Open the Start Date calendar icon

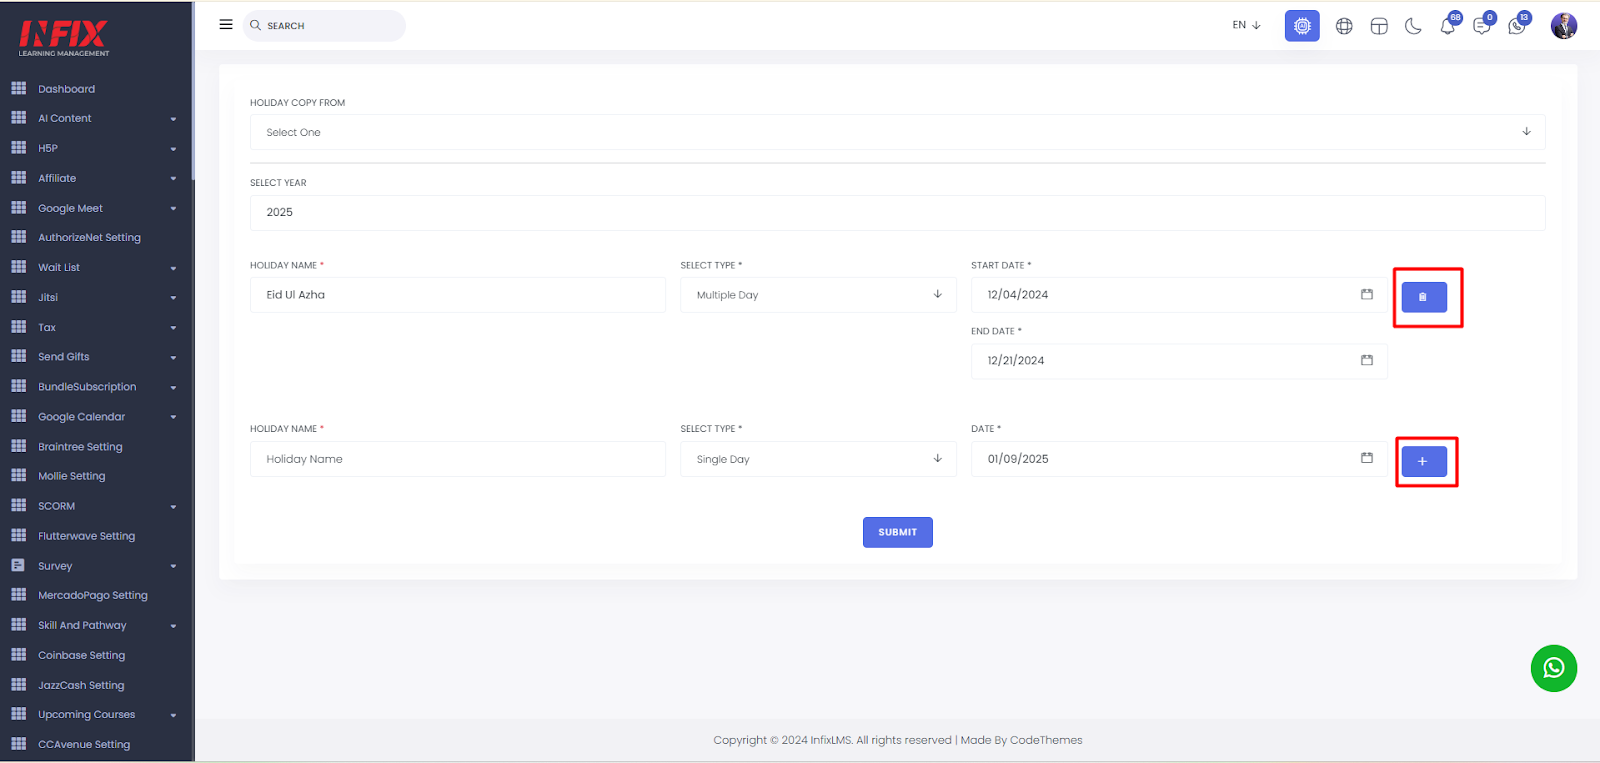1367,294
